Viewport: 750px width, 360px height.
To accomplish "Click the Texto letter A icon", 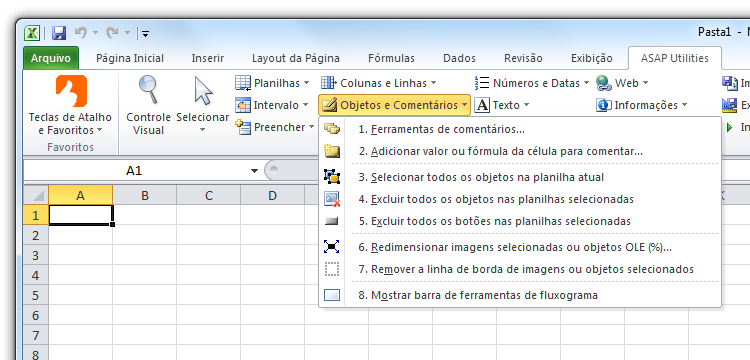I will pyautogui.click(x=482, y=105).
